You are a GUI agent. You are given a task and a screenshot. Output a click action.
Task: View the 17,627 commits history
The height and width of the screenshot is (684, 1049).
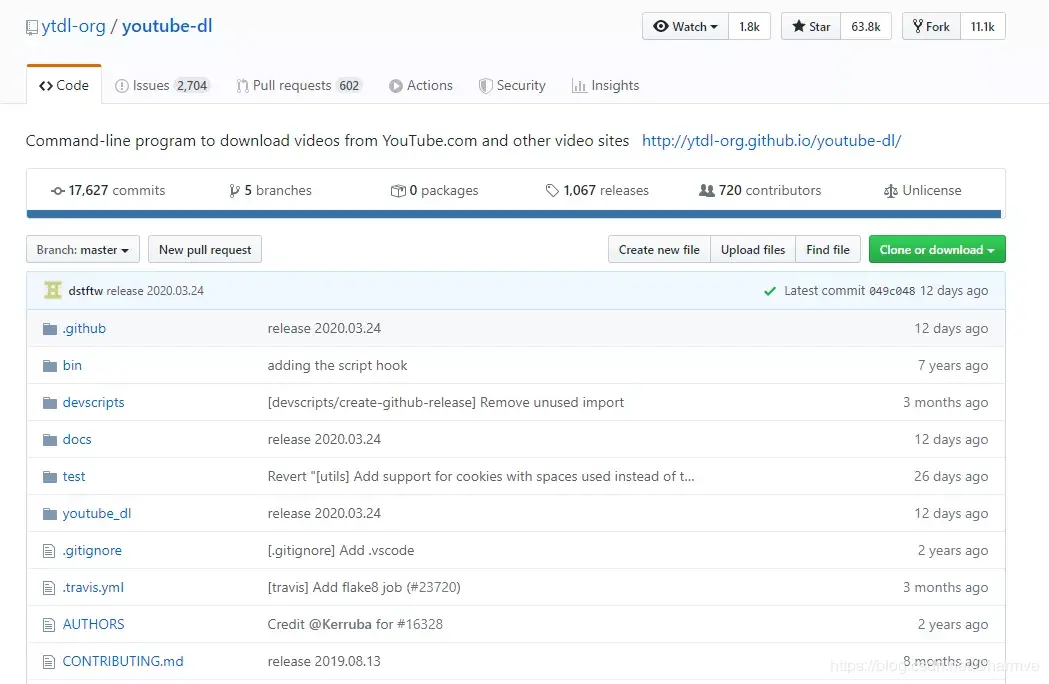tap(108, 190)
